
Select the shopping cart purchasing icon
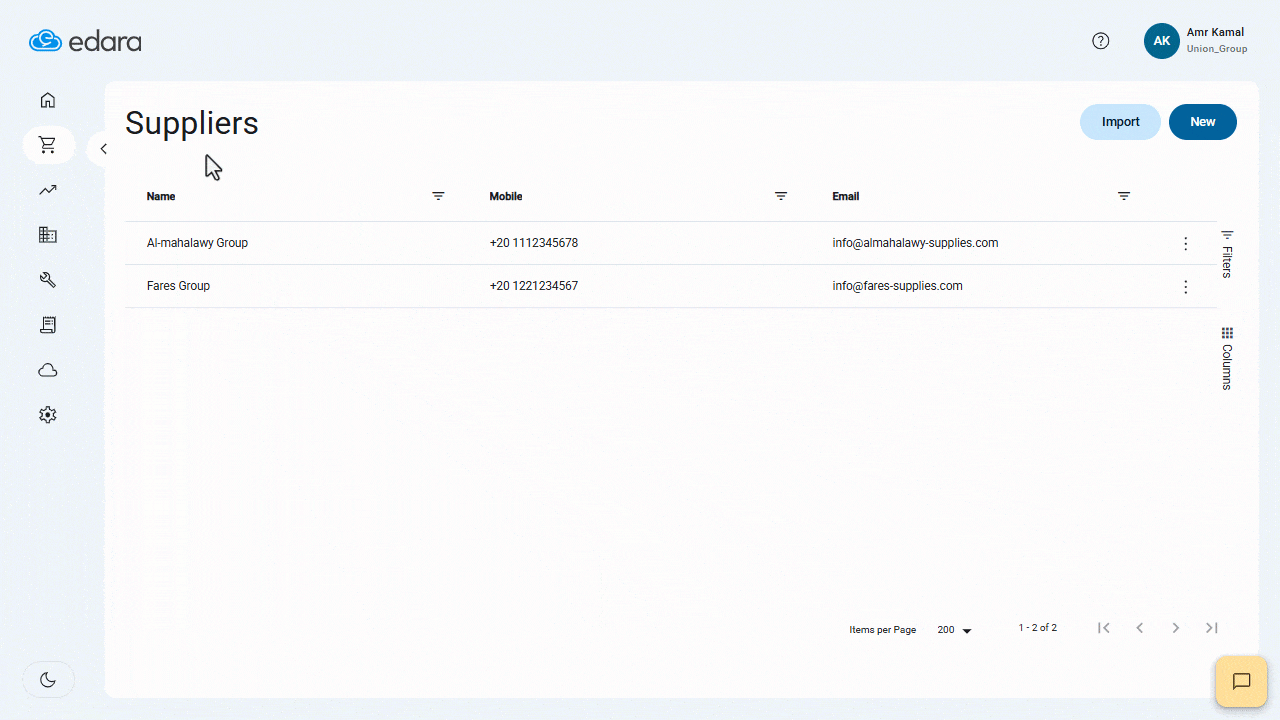click(x=48, y=145)
